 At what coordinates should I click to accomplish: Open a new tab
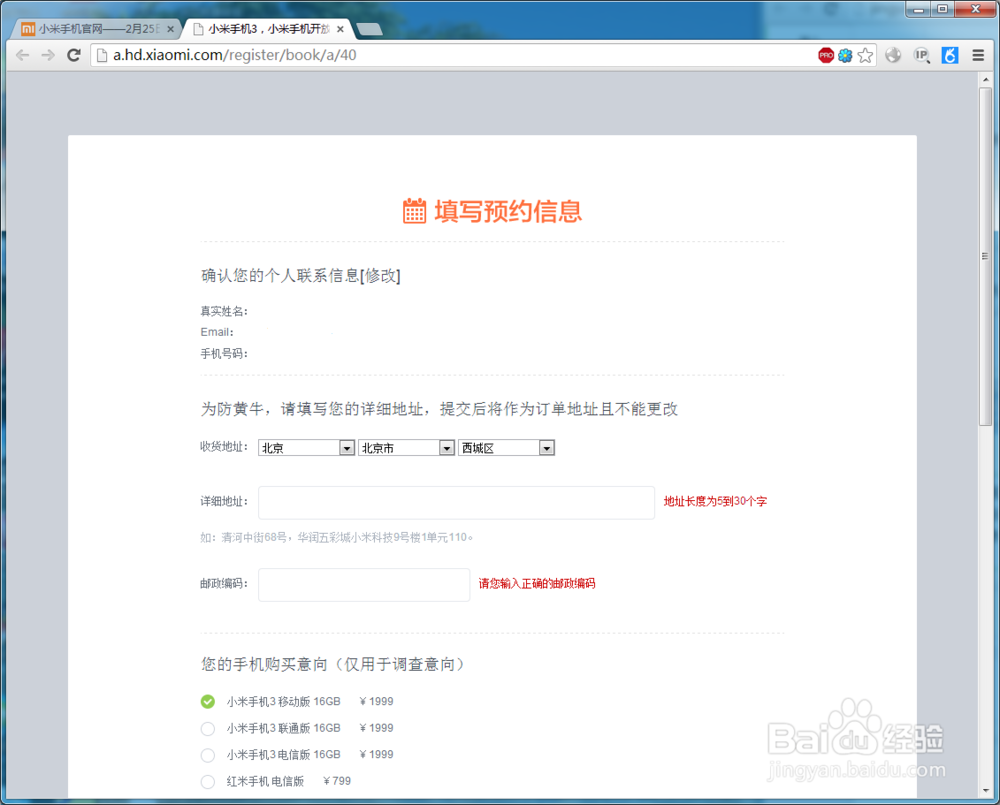369,29
